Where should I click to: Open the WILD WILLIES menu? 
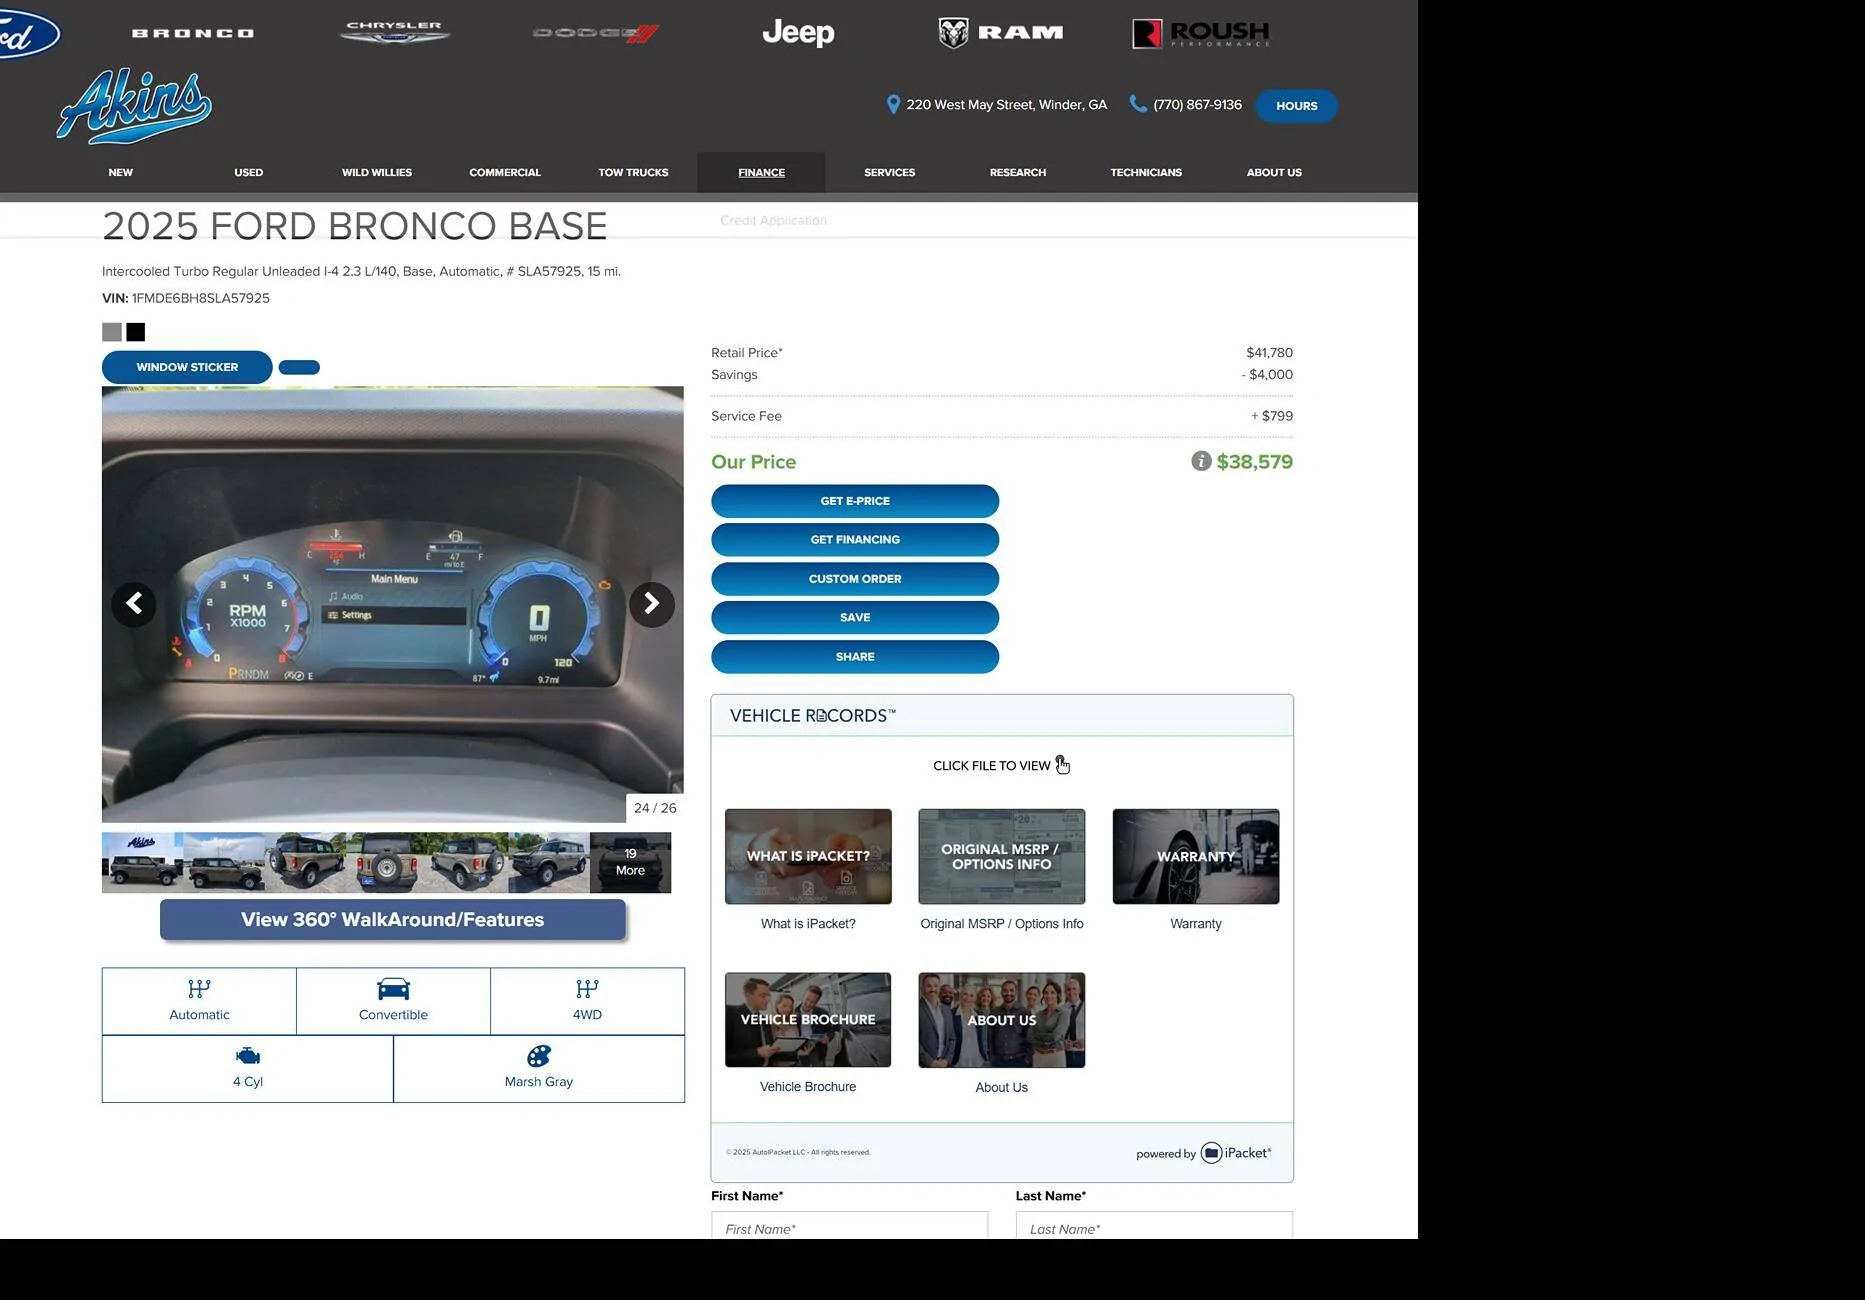click(x=377, y=172)
